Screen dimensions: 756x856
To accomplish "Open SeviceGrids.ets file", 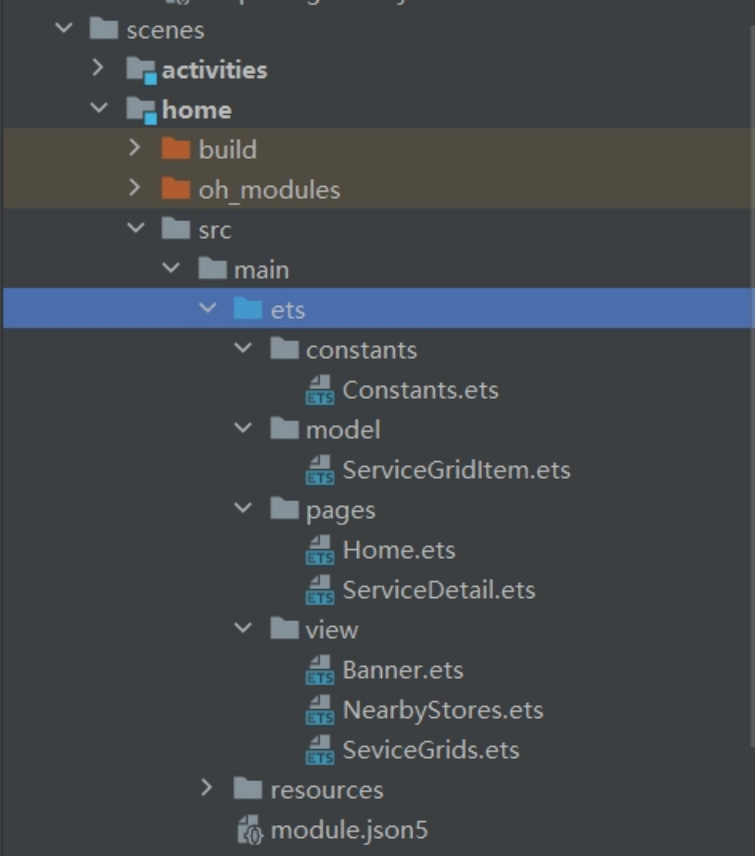I will (x=431, y=750).
